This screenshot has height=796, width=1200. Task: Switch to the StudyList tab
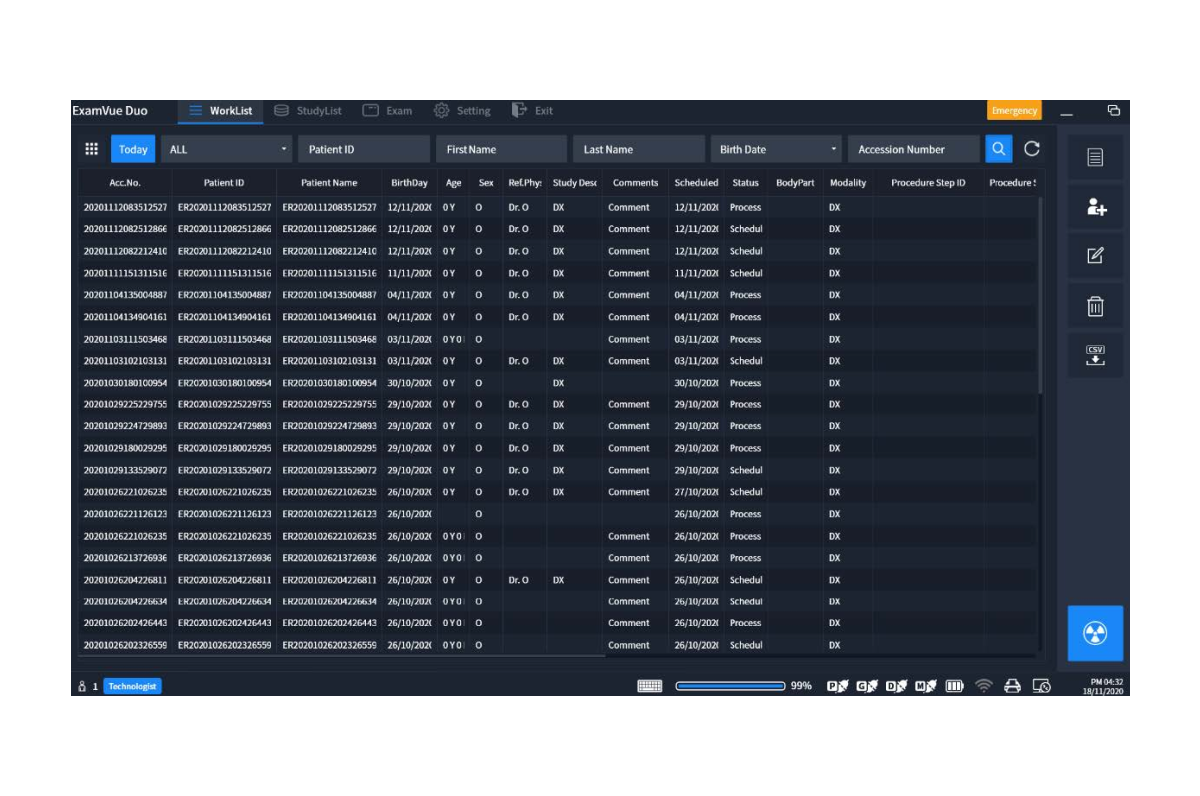[x=308, y=111]
